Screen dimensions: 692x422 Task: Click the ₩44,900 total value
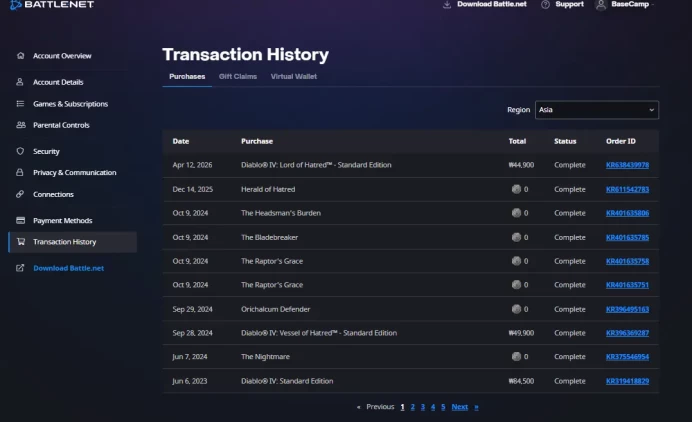[521, 165]
